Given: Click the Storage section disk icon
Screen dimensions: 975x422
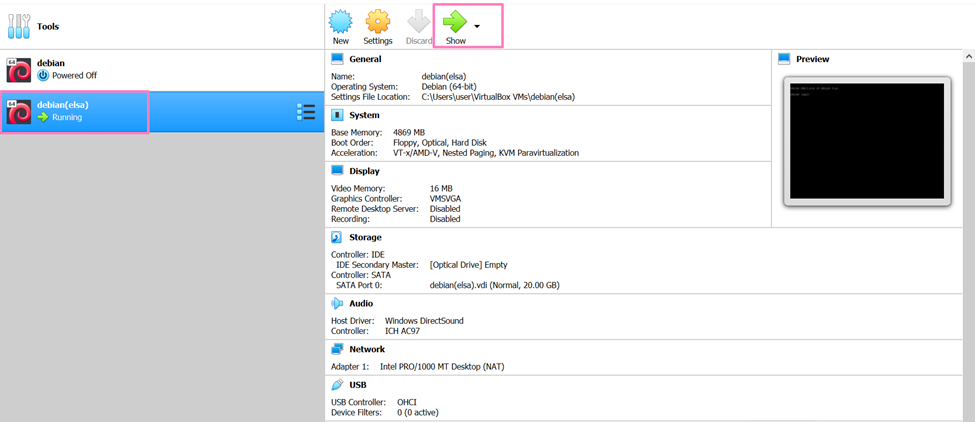Looking at the screenshot, I should click(x=337, y=237).
